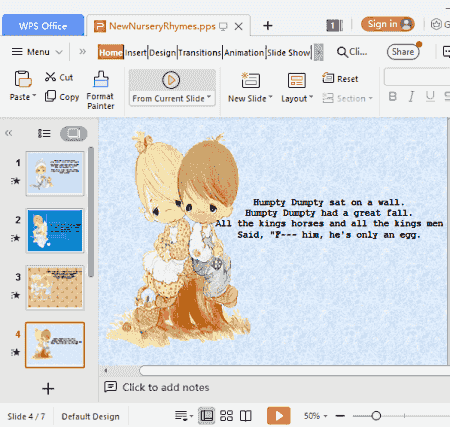This screenshot has width=450, height=427.
Task: Select slide 1 thumbnail
Action: (x=55, y=173)
